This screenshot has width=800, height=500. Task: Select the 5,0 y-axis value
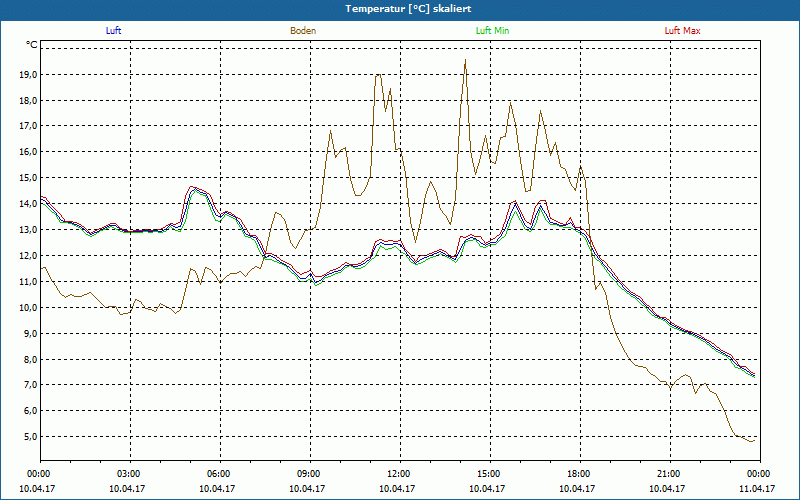pos(30,437)
